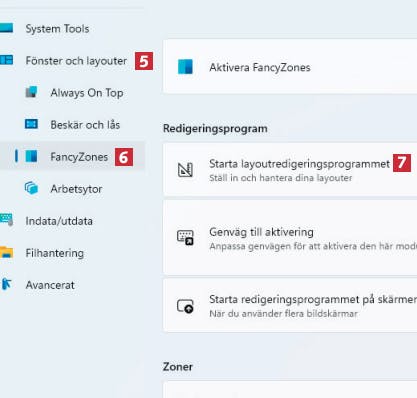
Task: Launch Starta layoutredigeringsprogrammet
Action: coord(290,170)
